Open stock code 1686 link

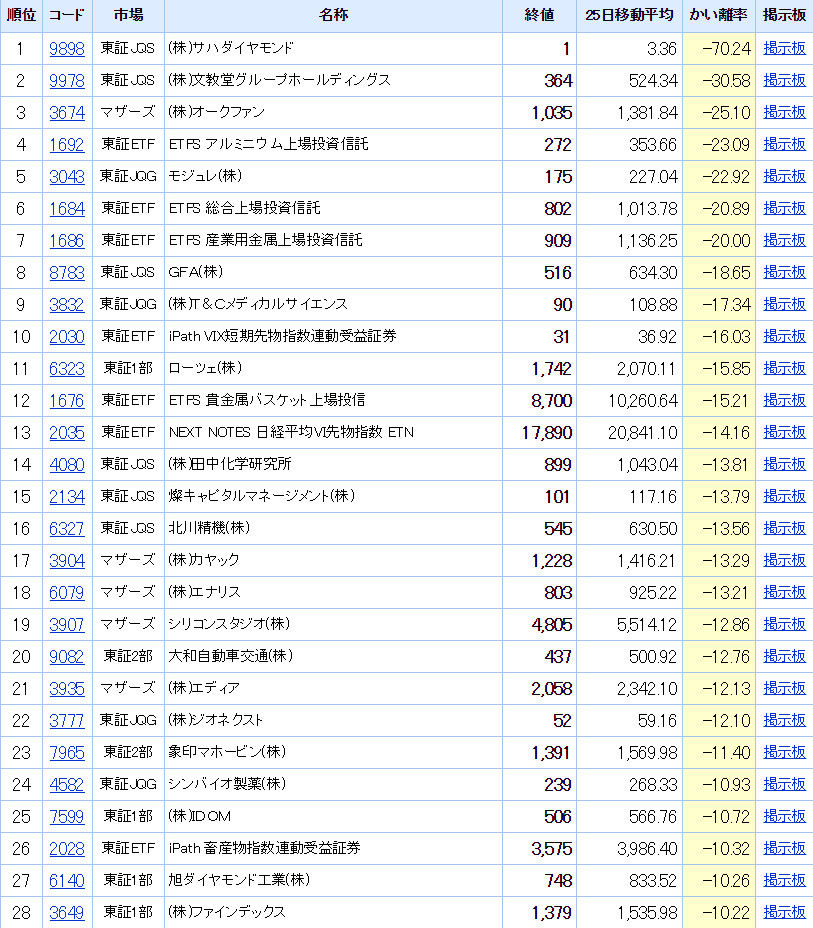click(x=67, y=240)
